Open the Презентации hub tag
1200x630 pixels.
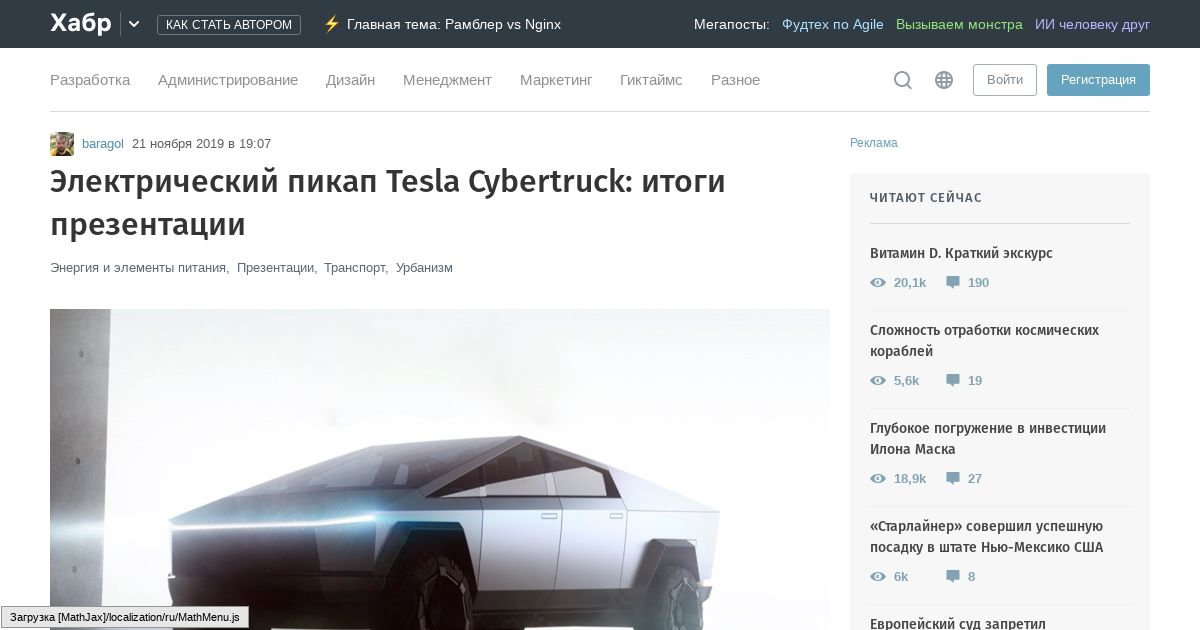coord(276,268)
